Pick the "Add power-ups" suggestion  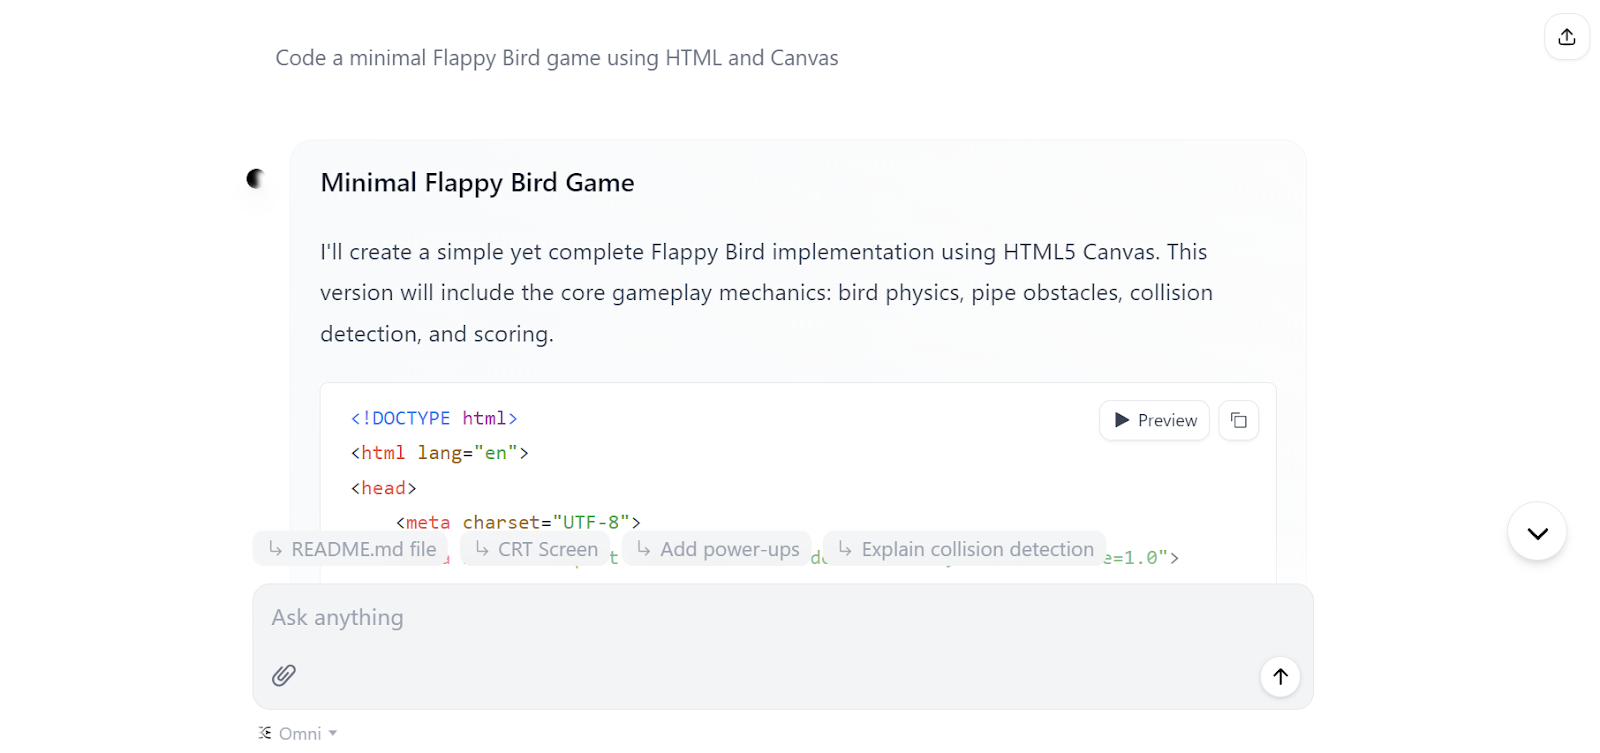click(717, 549)
